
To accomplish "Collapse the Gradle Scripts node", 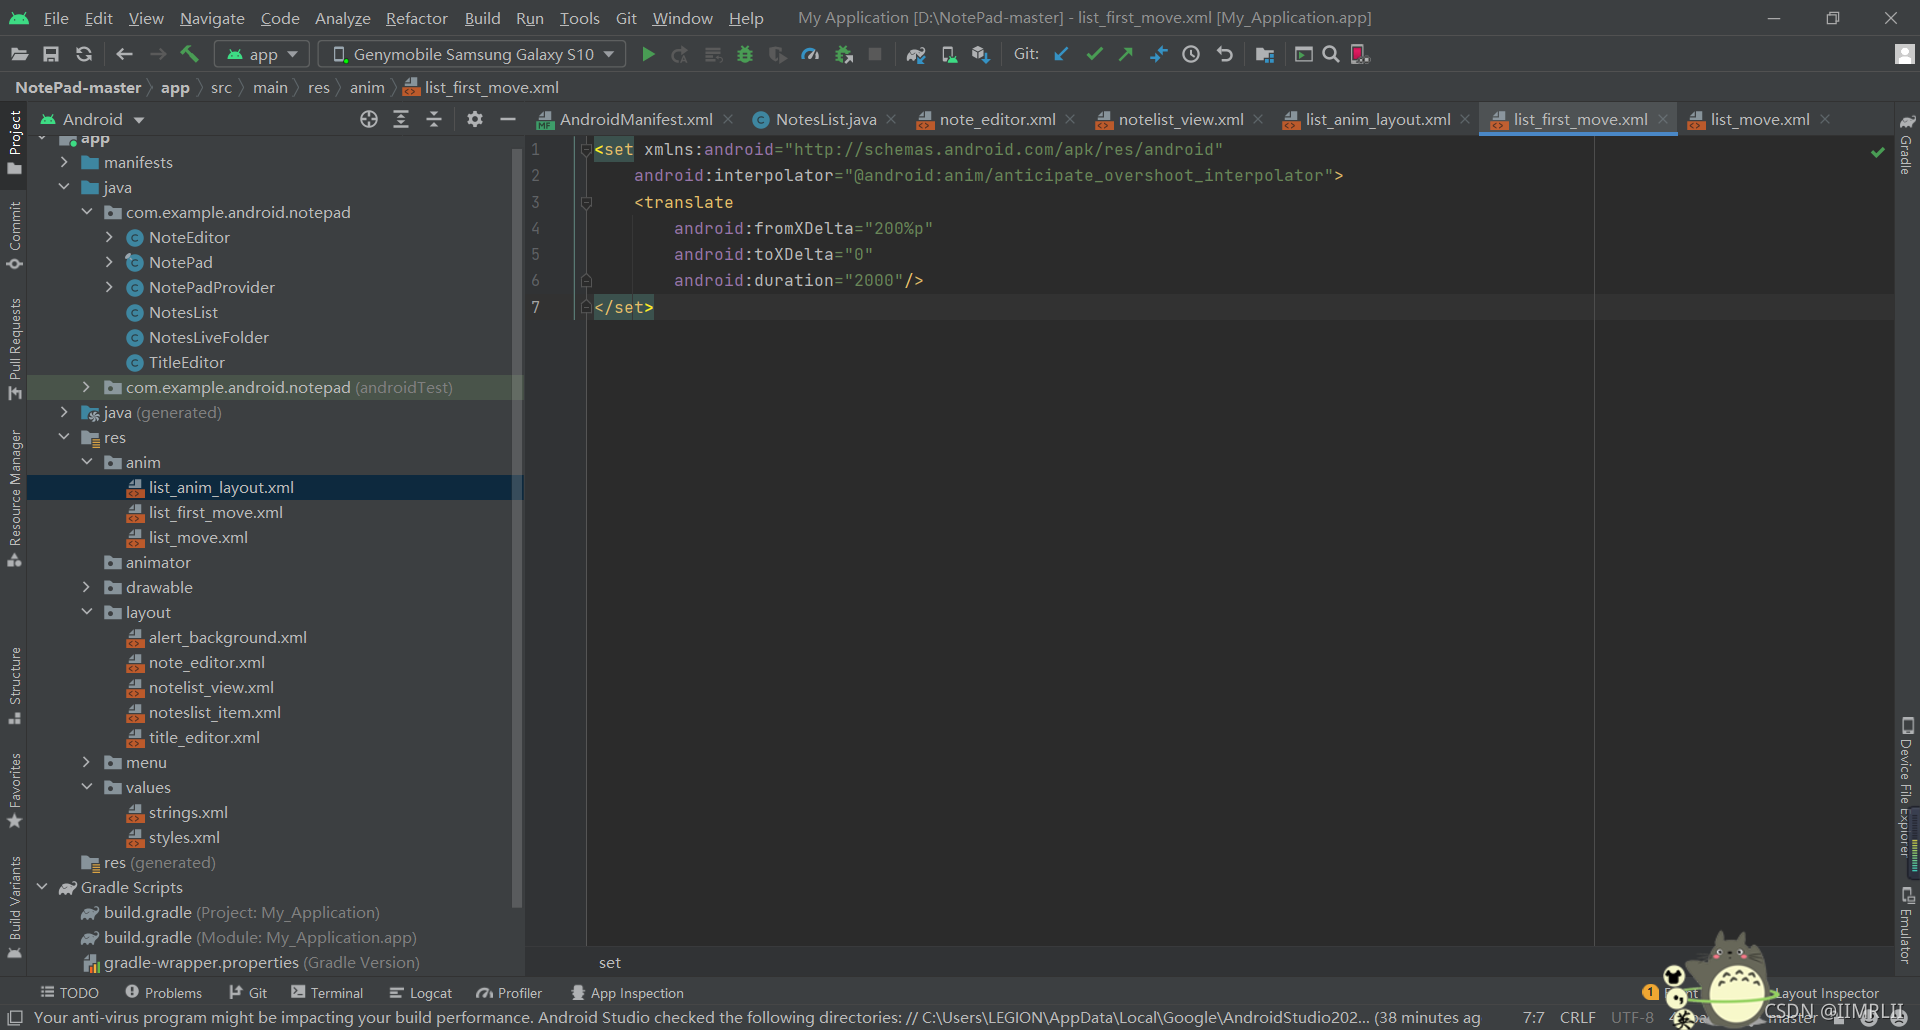I will tap(42, 887).
